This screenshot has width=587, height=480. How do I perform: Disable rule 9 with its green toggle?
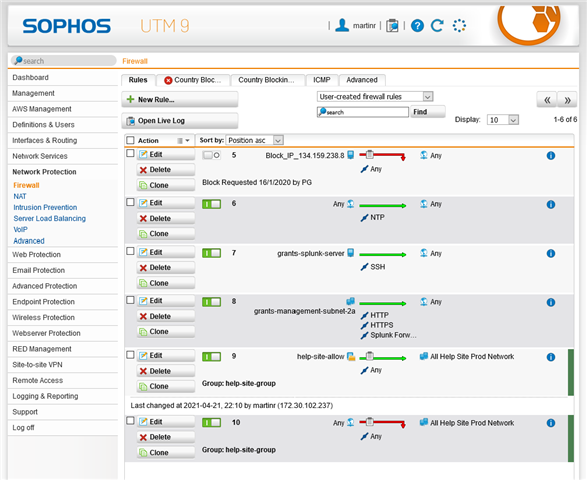tap(212, 356)
